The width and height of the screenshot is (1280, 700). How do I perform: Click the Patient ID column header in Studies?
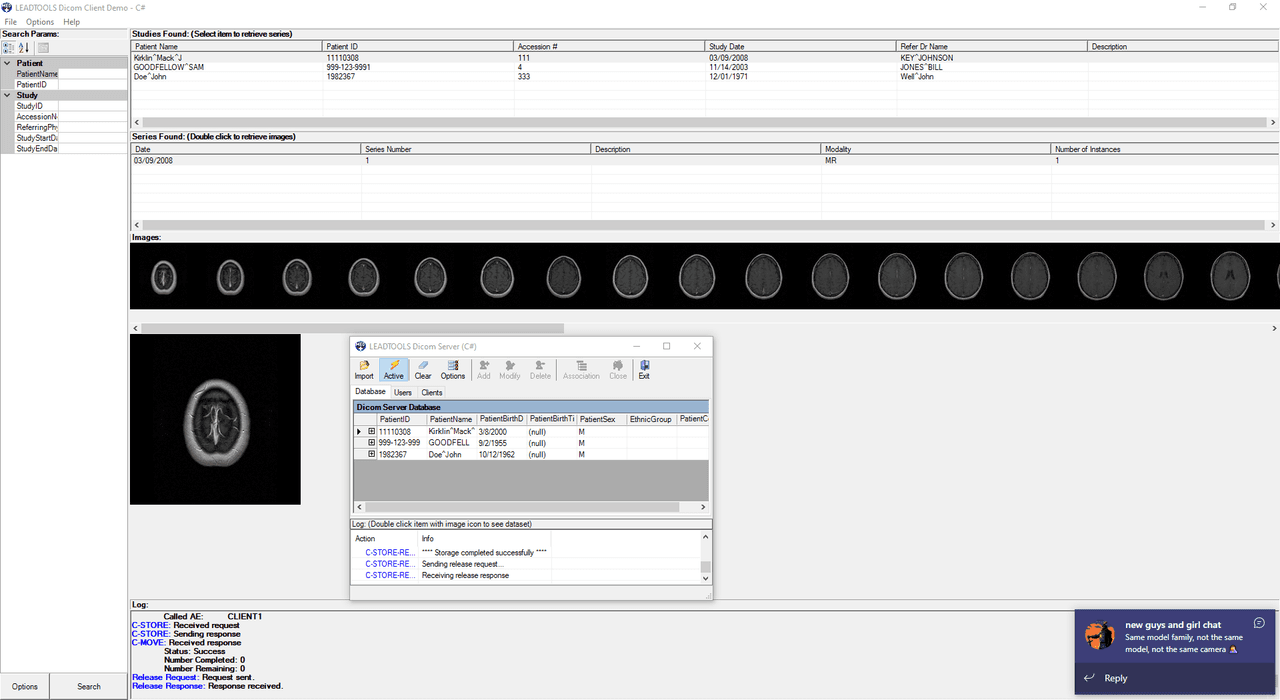tap(418, 47)
